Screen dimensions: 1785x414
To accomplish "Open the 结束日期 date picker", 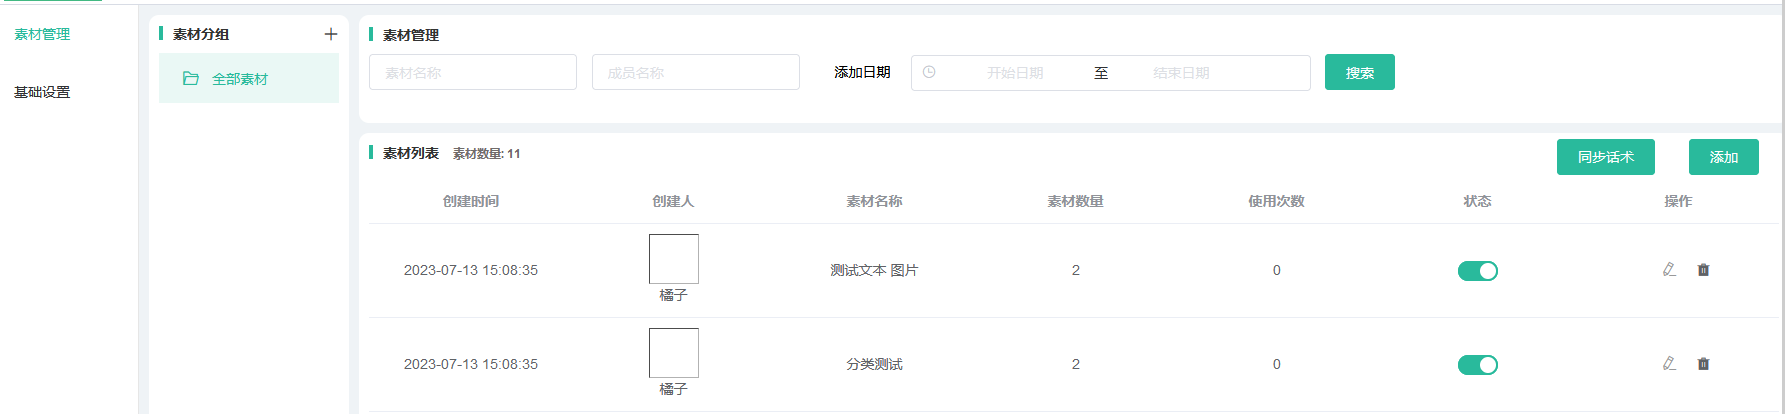I will pyautogui.click(x=1181, y=73).
